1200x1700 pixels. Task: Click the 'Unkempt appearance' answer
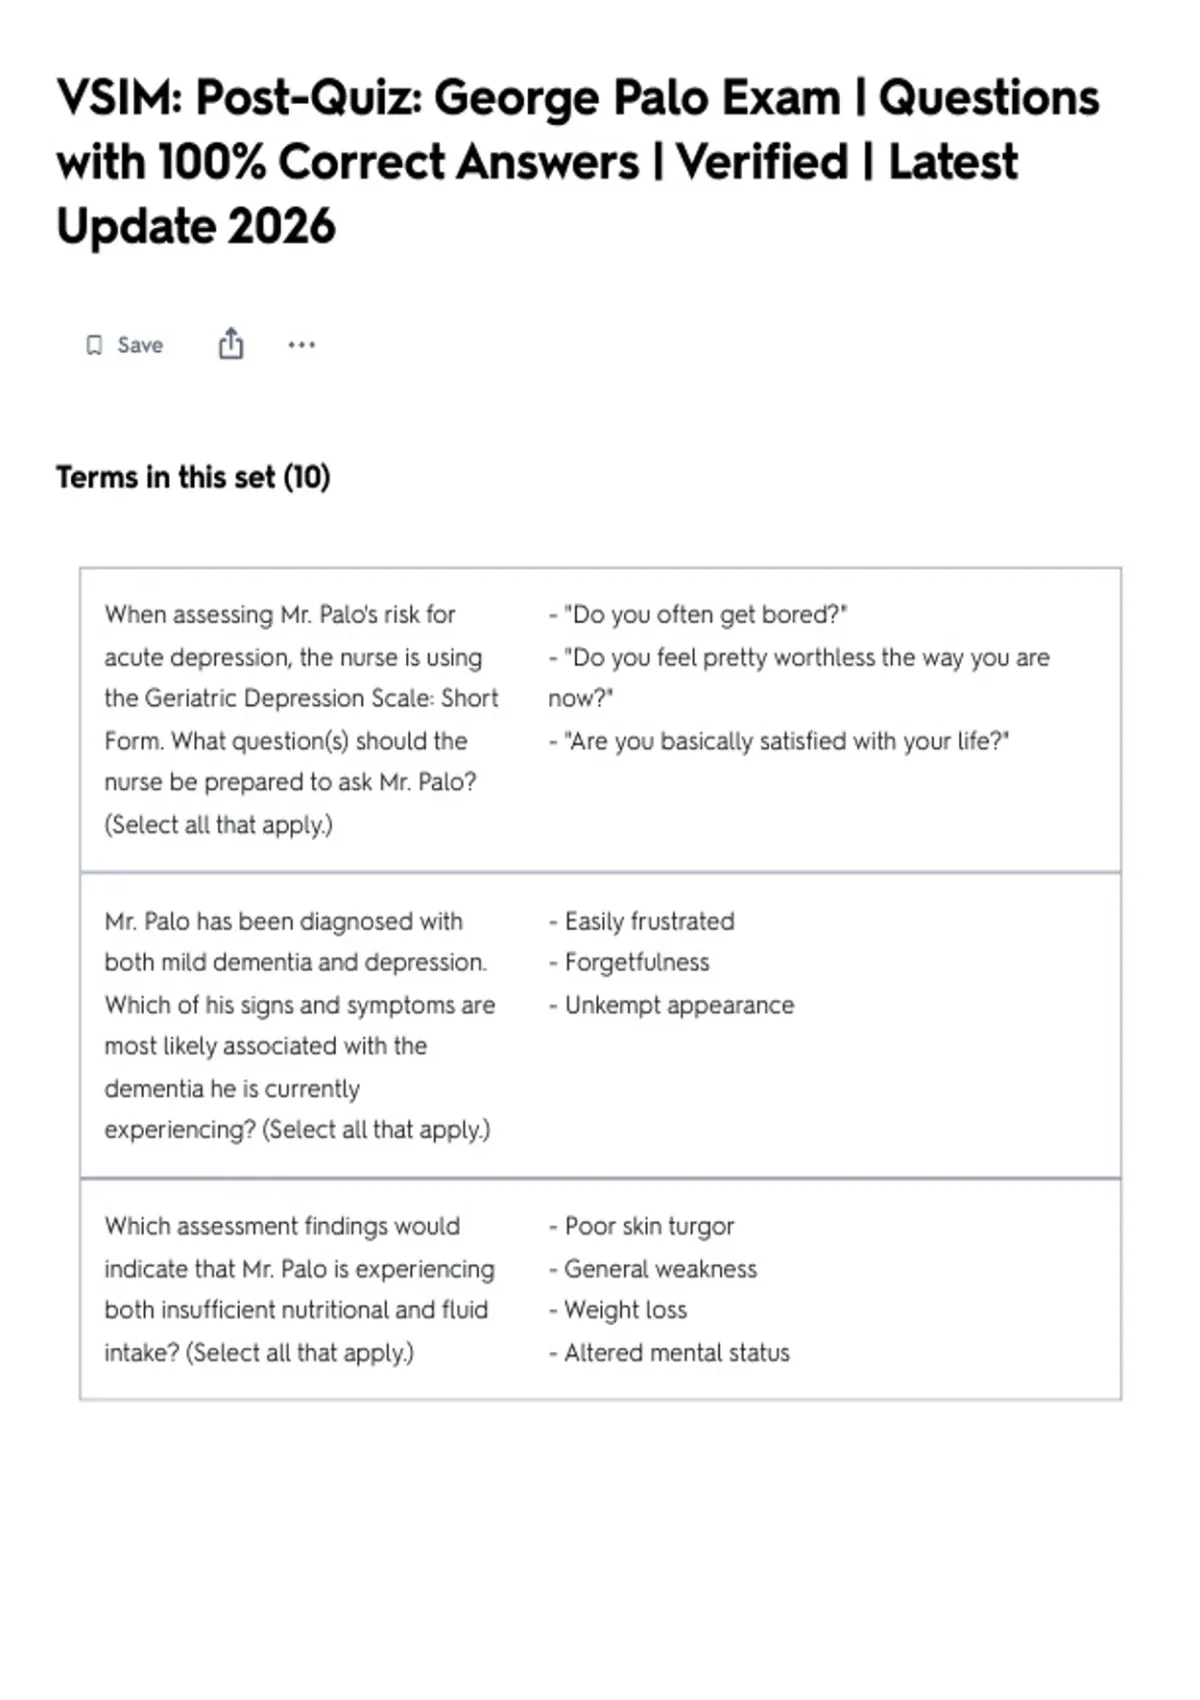pos(671,1005)
